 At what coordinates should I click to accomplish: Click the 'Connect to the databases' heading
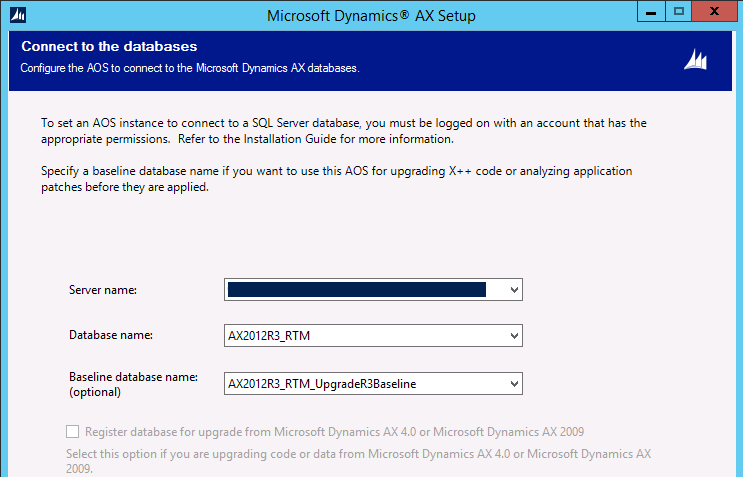pyautogui.click(x=109, y=47)
